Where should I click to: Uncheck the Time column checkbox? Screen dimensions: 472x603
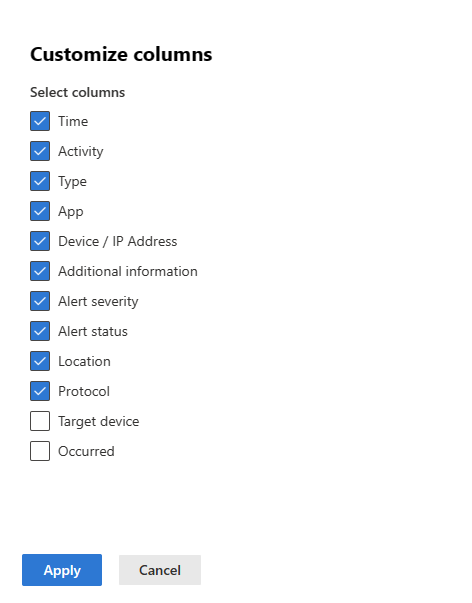[40, 121]
